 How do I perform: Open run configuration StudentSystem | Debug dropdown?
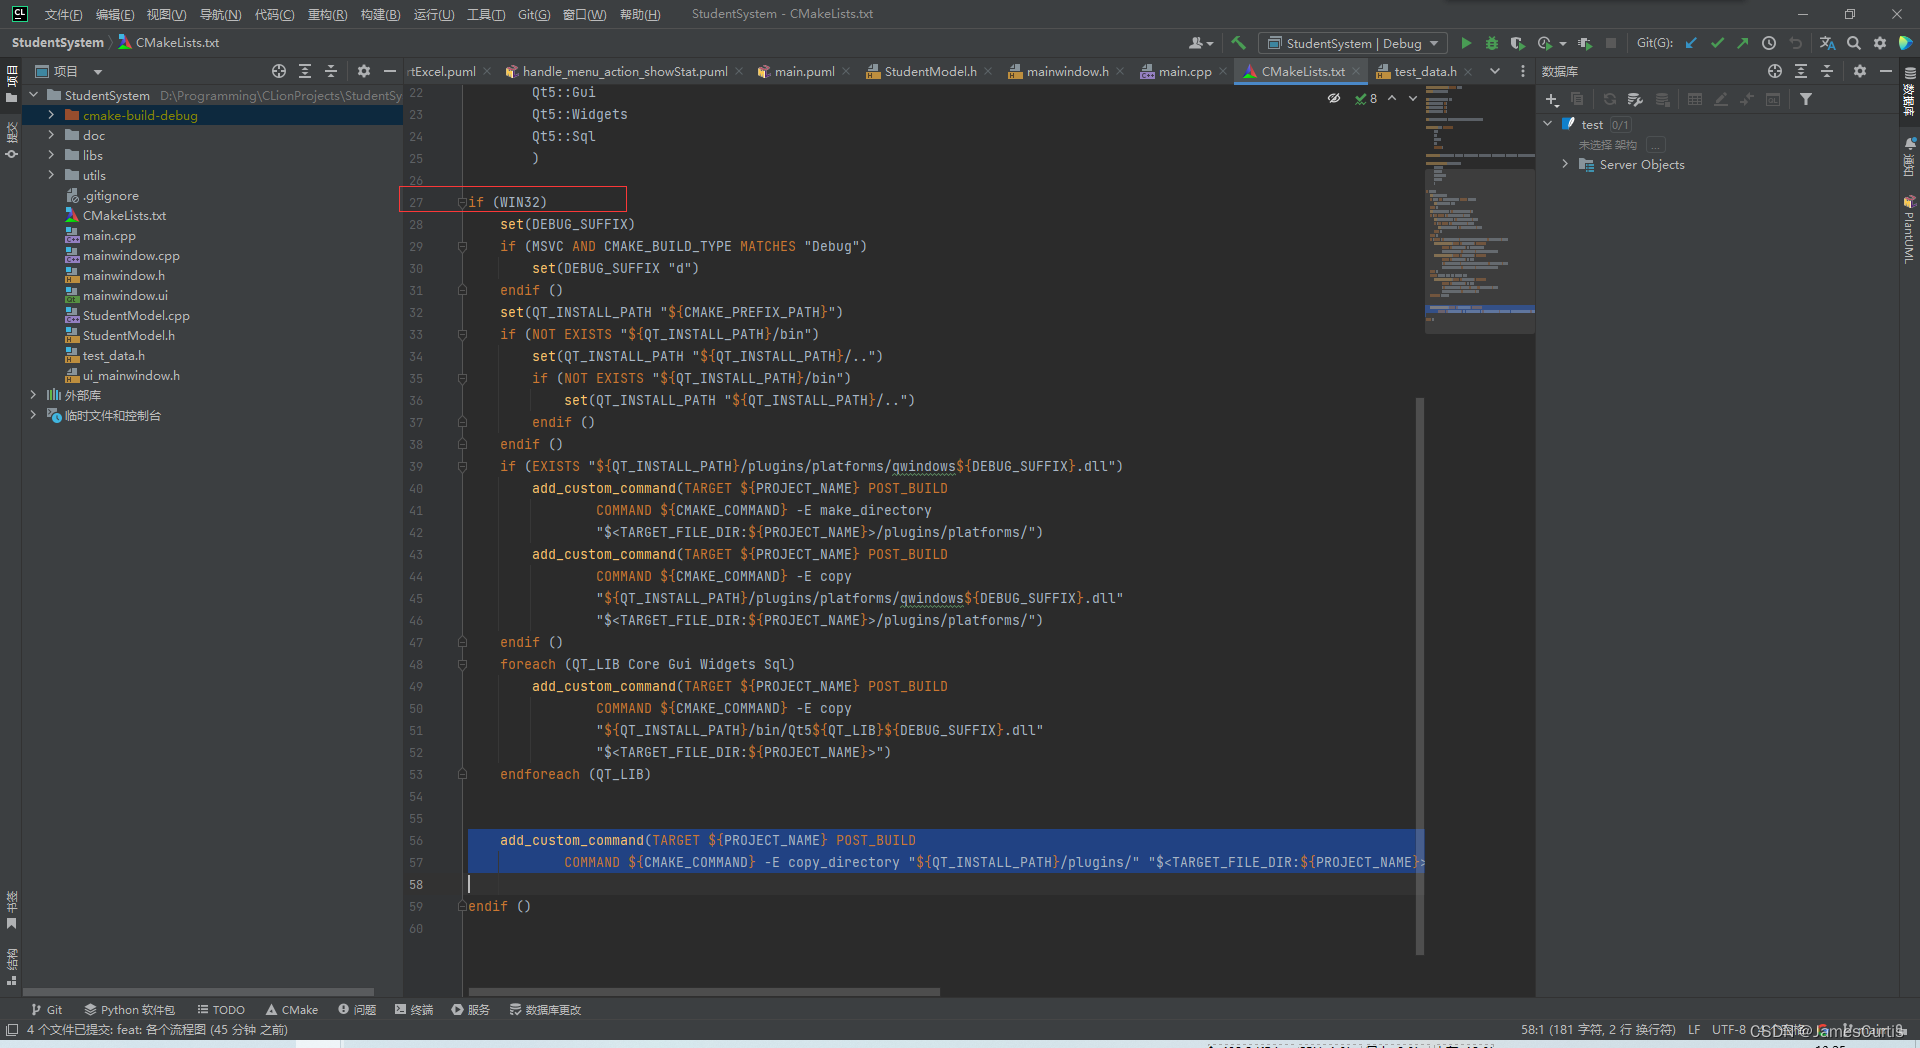1353,43
